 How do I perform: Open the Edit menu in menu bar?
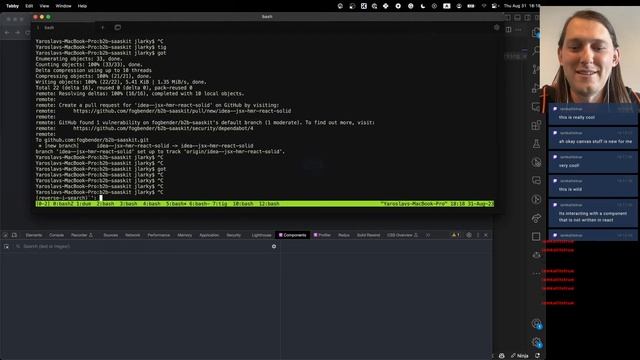pos(29,6)
